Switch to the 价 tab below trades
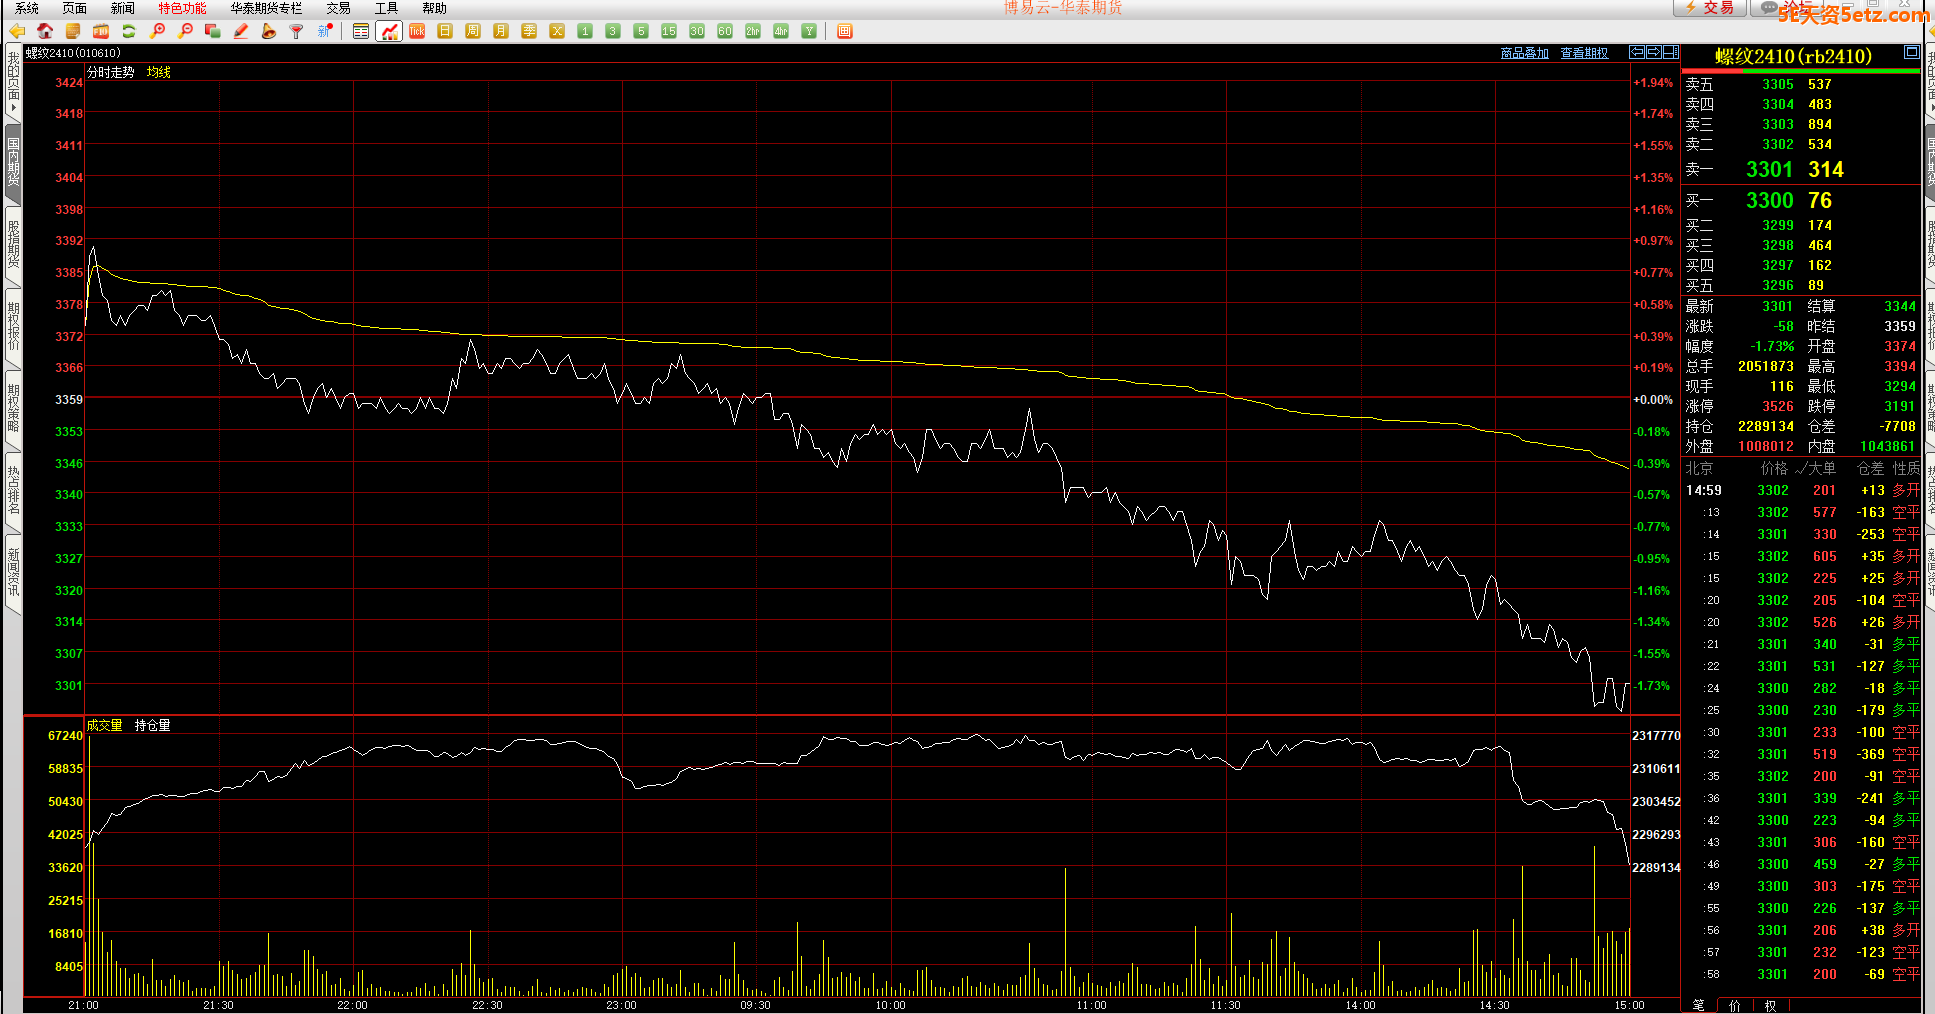Screen dimensions: 1935x1014 coord(1734,1005)
